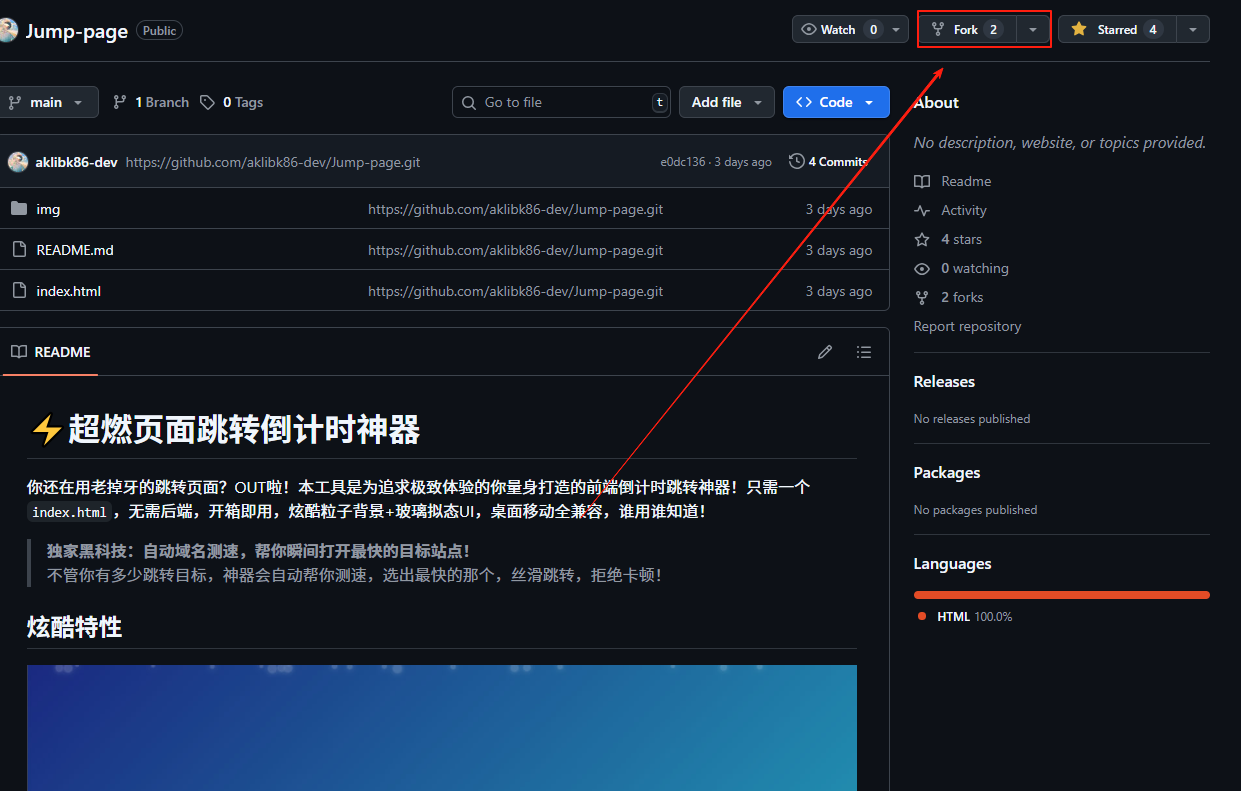
Task: Open commit hash e0dc136
Action: coord(683,161)
